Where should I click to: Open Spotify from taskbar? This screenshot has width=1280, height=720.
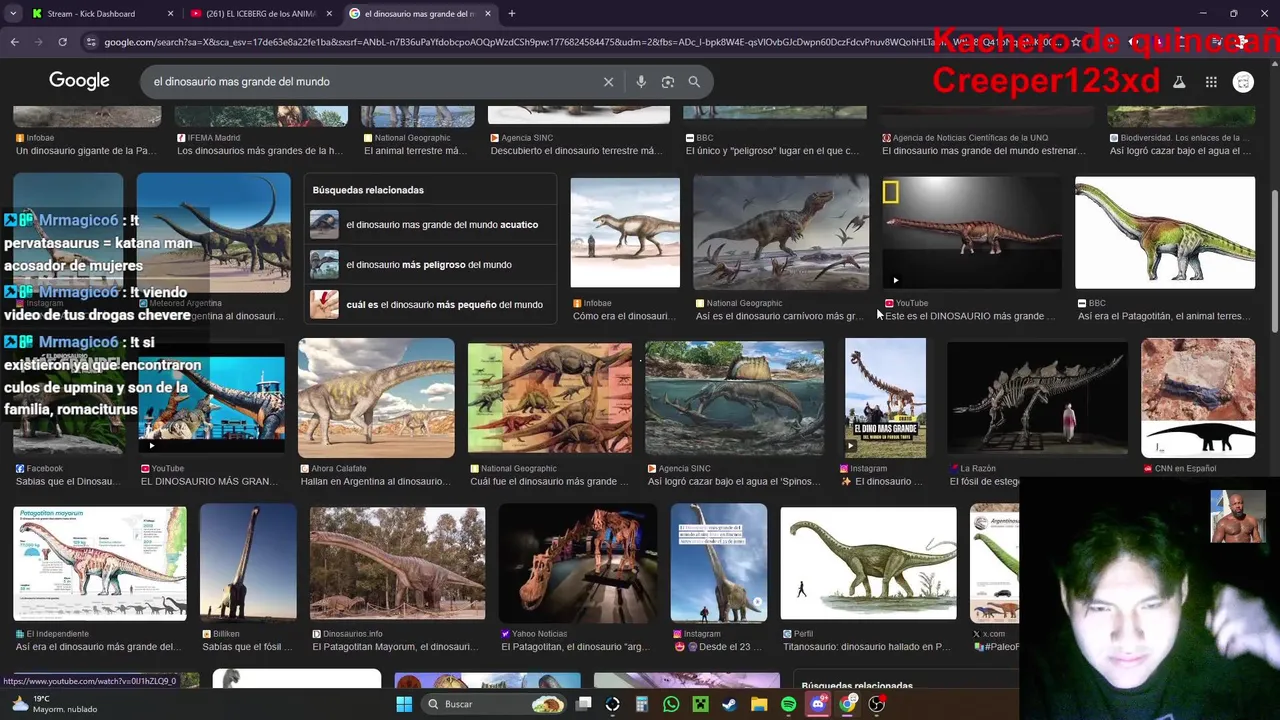click(x=788, y=704)
